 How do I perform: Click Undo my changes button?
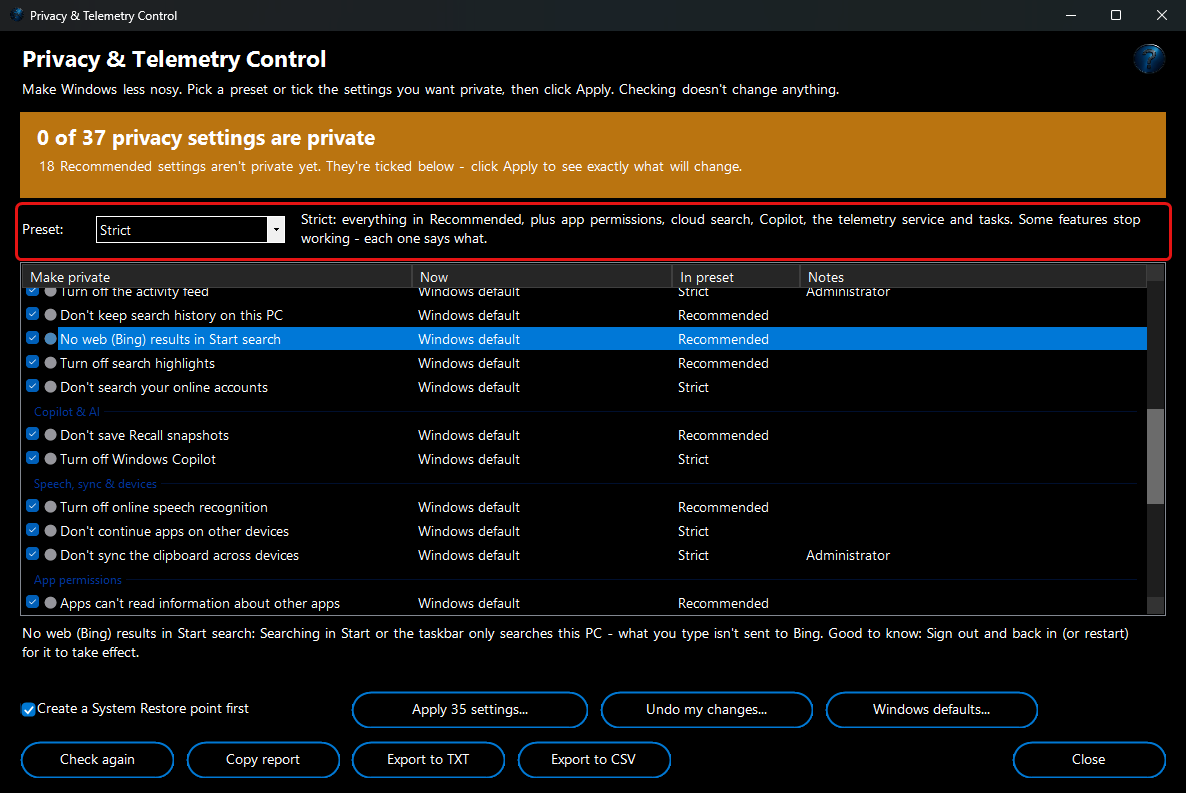(x=706, y=710)
